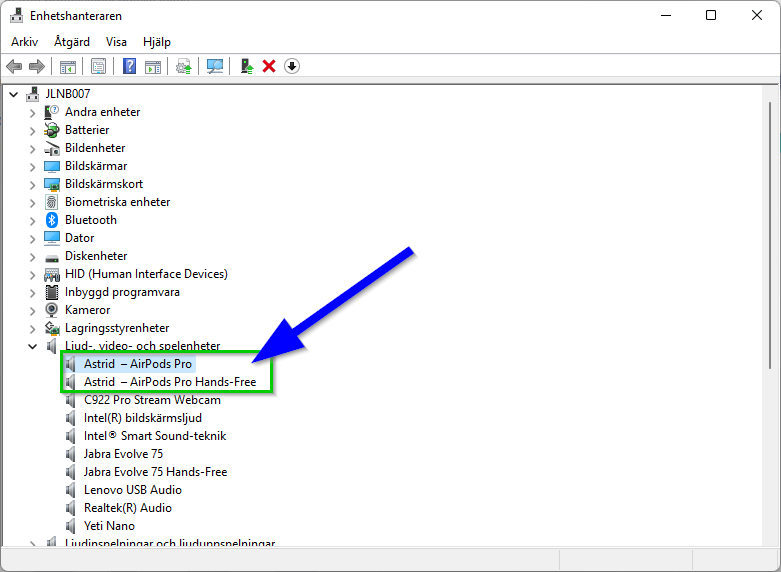Select the Yeti Nano entry
The width and height of the screenshot is (781, 572).
click(109, 526)
